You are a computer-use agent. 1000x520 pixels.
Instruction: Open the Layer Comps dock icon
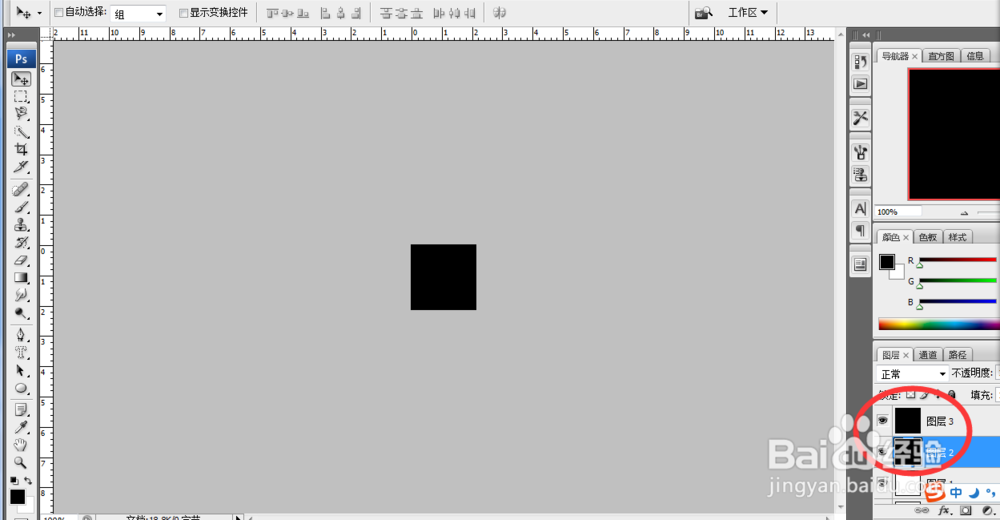click(x=860, y=265)
